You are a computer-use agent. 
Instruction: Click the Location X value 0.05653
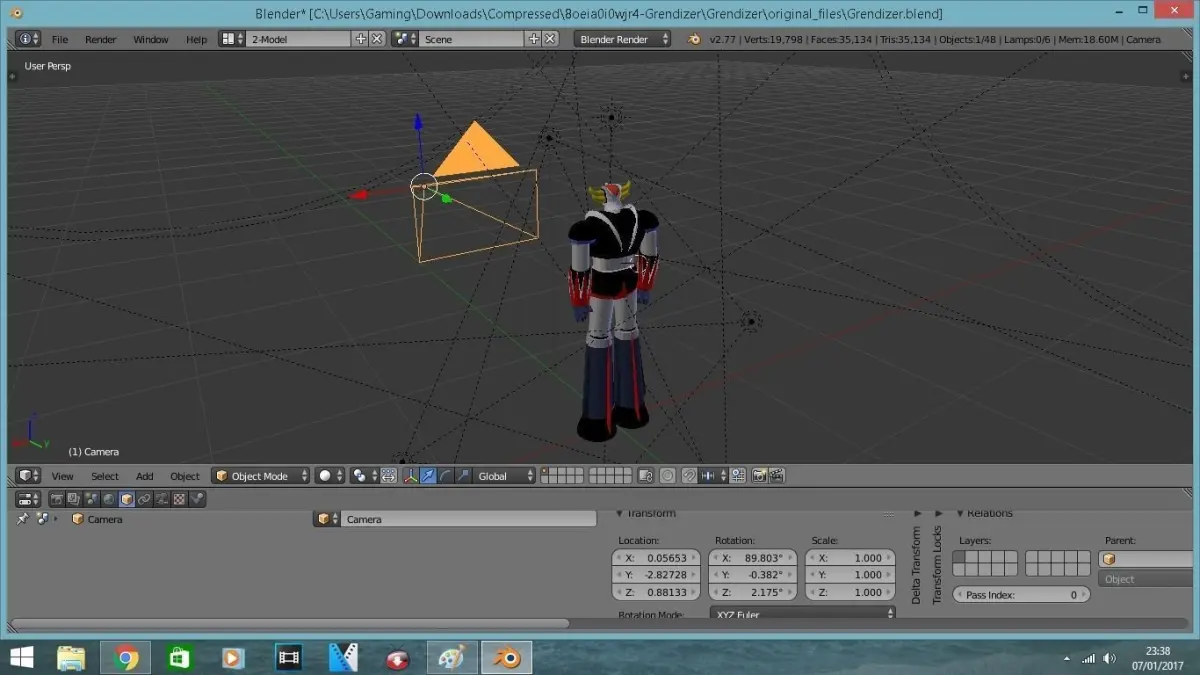[654, 558]
